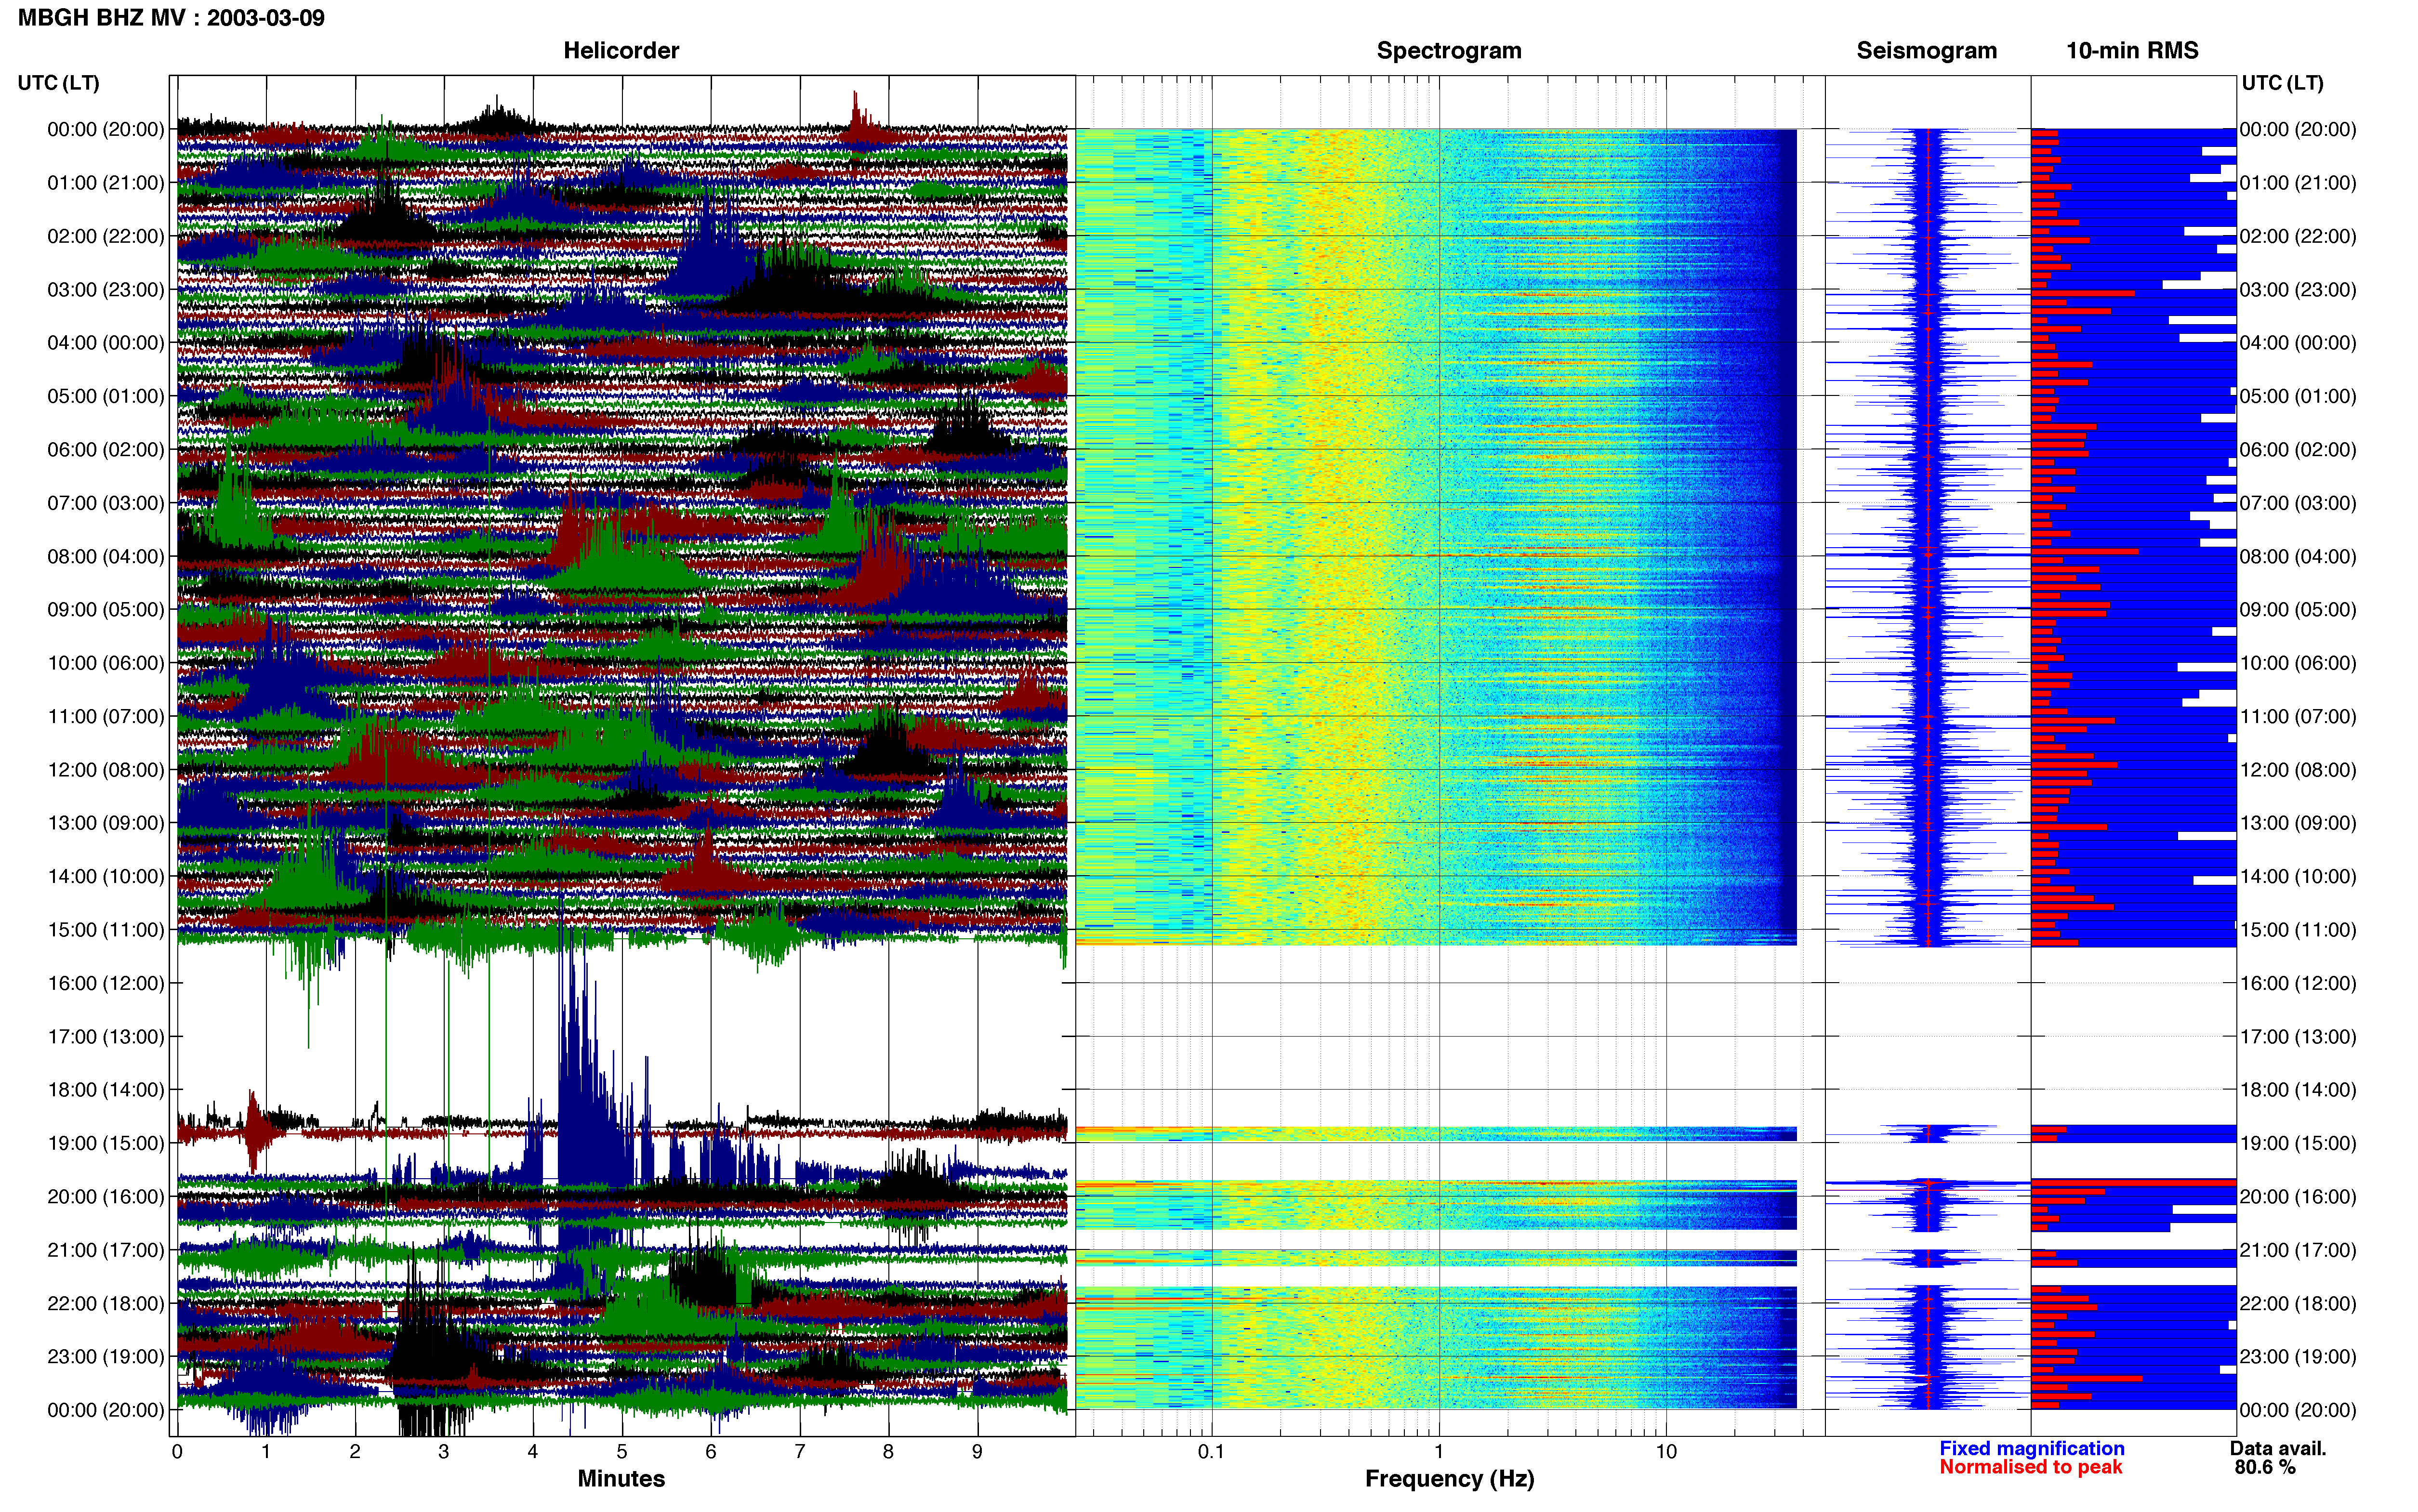Click the minute 5 tick label on helicorder axis
The image size is (2418, 1512).
(x=622, y=1452)
